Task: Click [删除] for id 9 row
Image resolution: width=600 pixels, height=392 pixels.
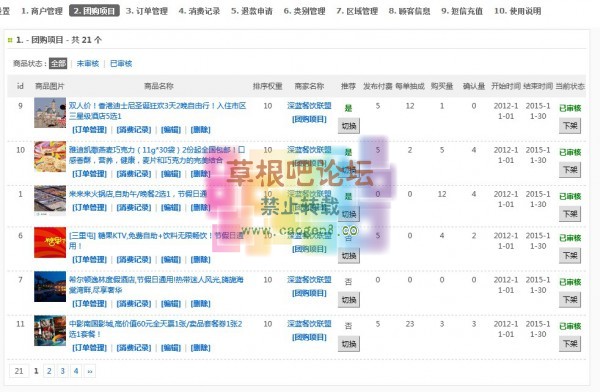Action: pos(201,130)
